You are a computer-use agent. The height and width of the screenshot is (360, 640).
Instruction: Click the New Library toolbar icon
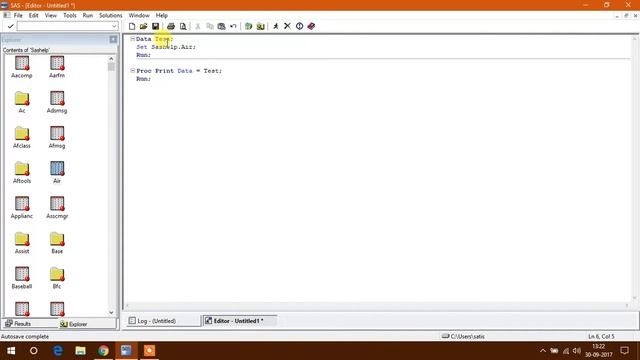coord(248,26)
